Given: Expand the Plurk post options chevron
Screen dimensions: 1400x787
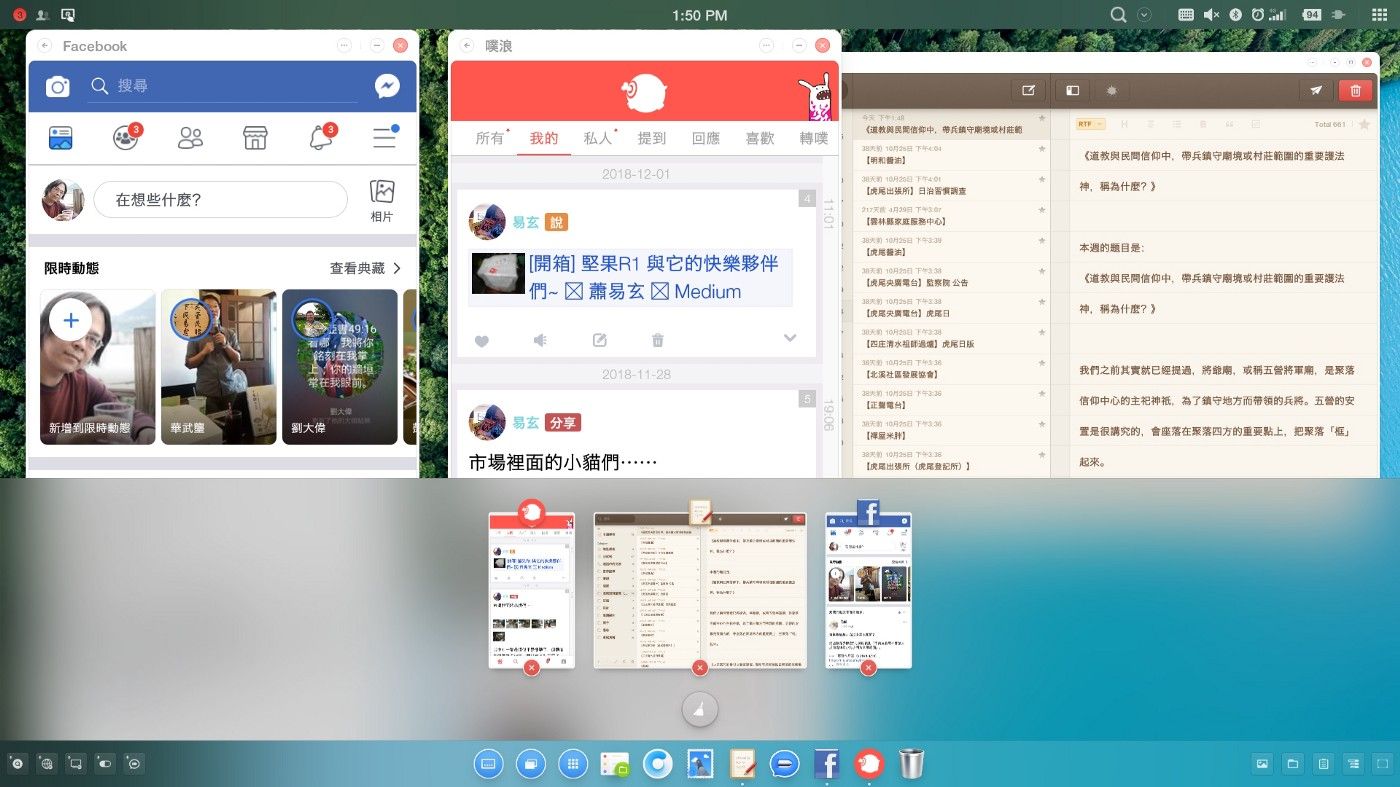Looking at the screenshot, I should 790,338.
